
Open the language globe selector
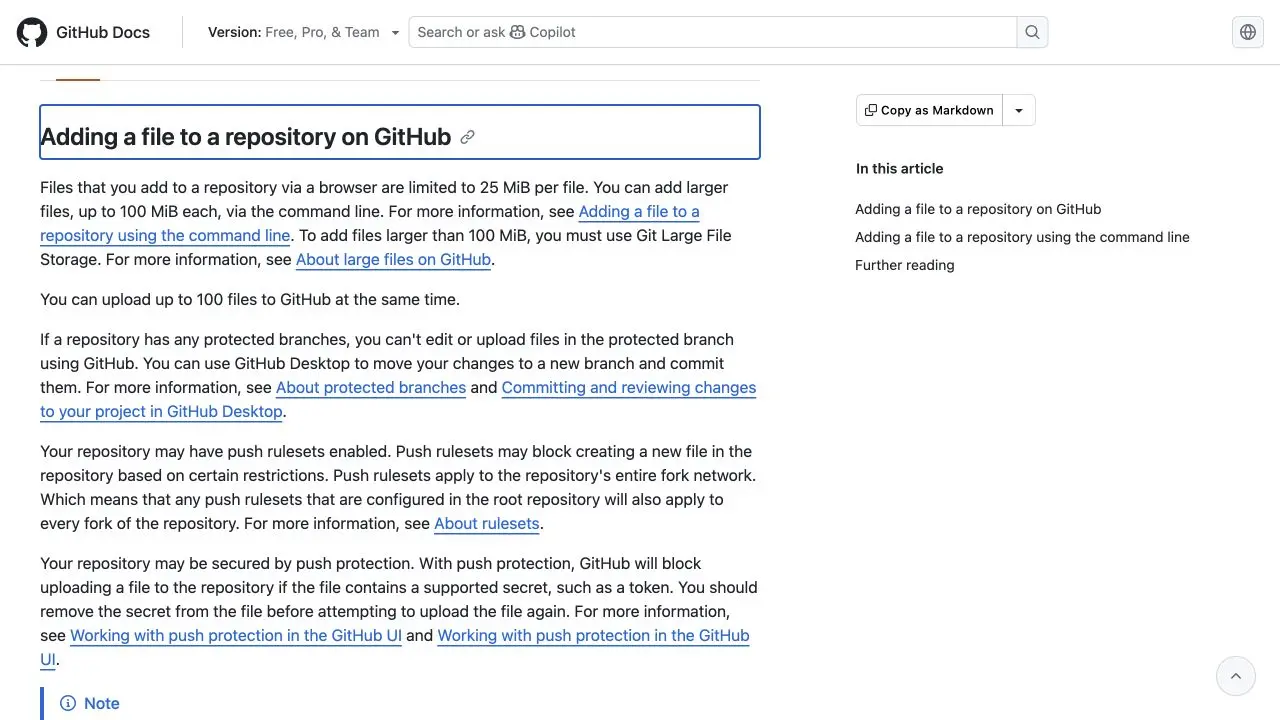click(x=1248, y=32)
